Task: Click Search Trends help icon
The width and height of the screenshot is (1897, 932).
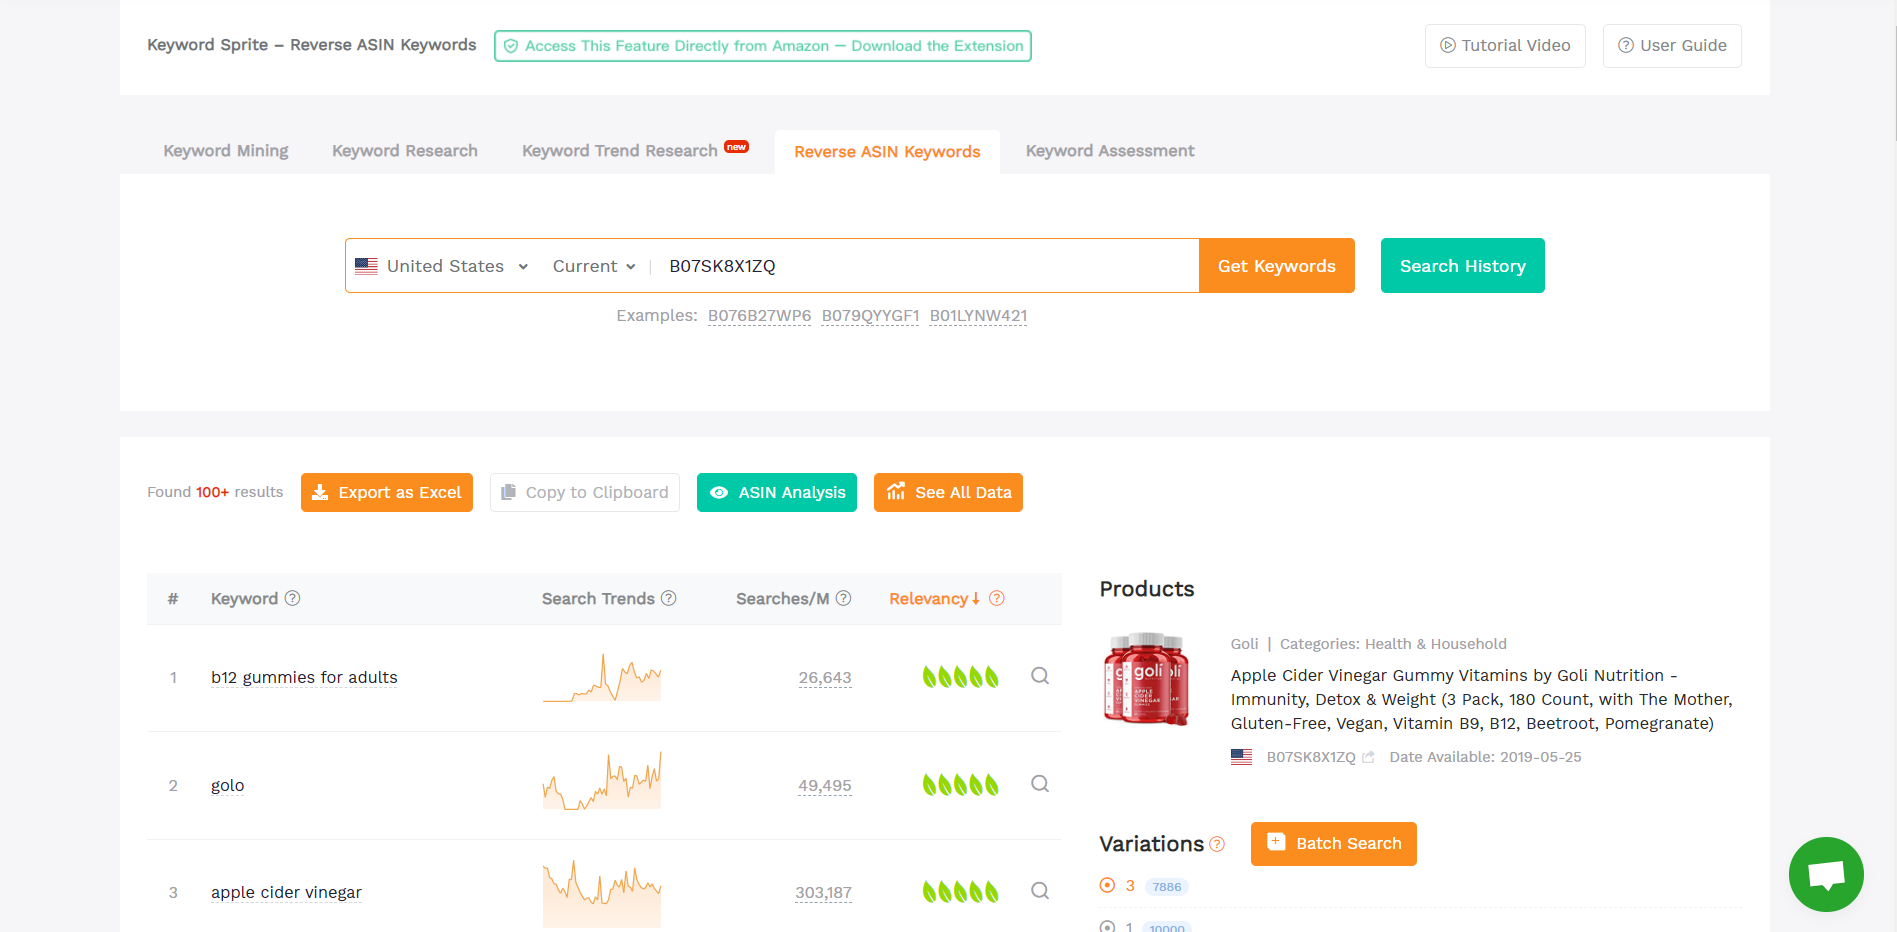Action: pyautogui.click(x=669, y=598)
